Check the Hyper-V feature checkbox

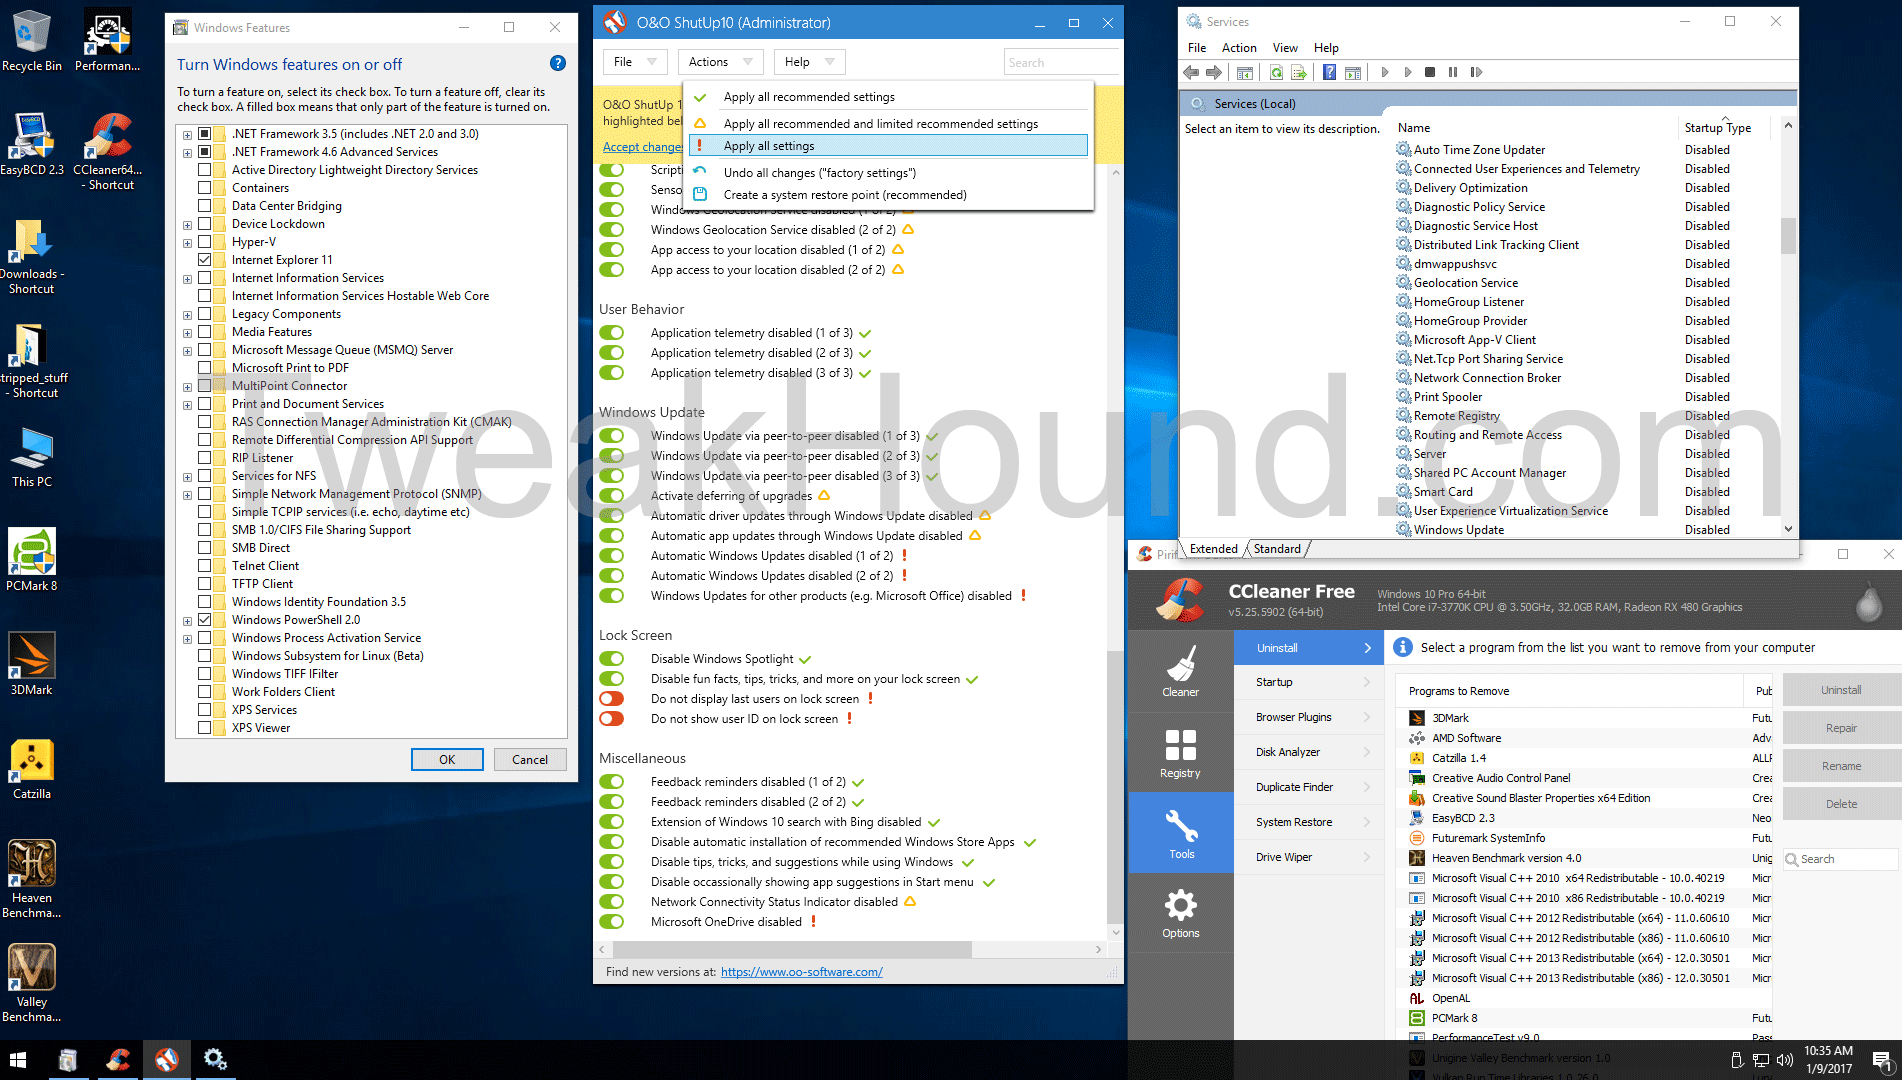(x=204, y=242)
